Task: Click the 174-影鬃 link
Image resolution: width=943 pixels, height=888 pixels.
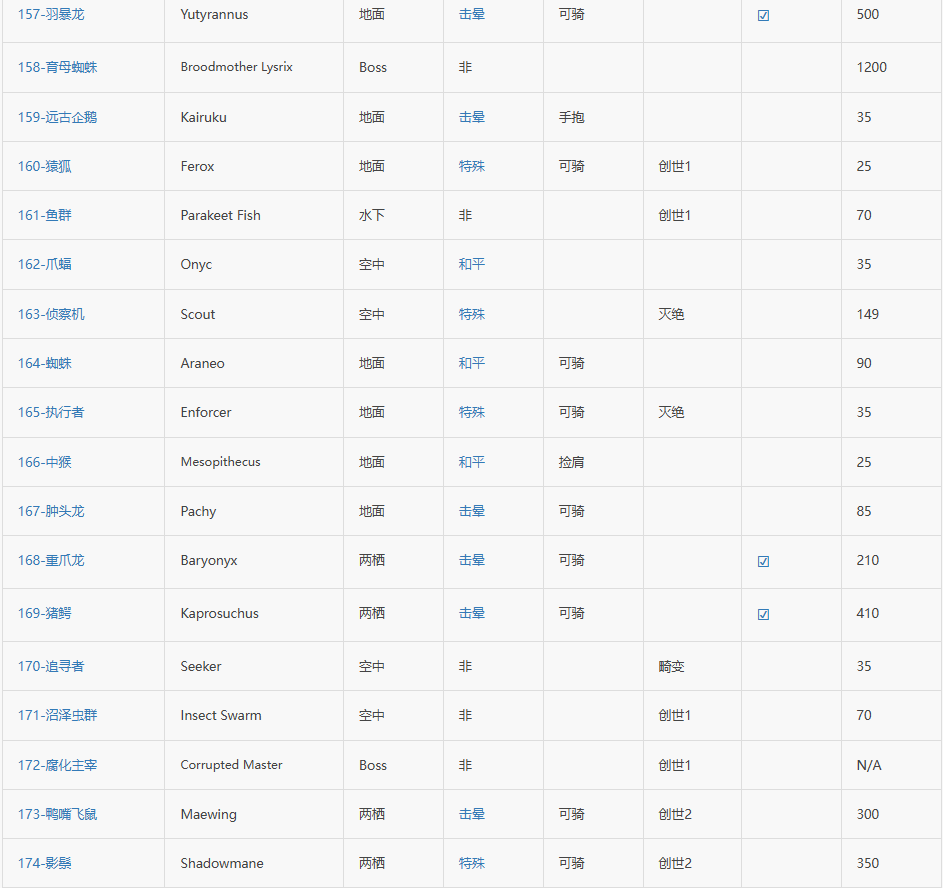Action: pyautogui.click(x=45, y=863)
